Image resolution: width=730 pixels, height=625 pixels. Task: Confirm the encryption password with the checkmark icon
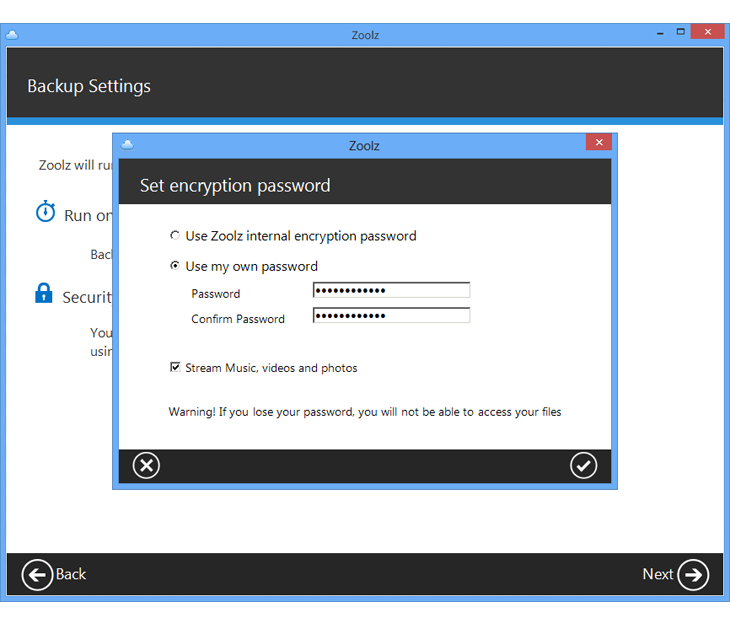(583, 465)
